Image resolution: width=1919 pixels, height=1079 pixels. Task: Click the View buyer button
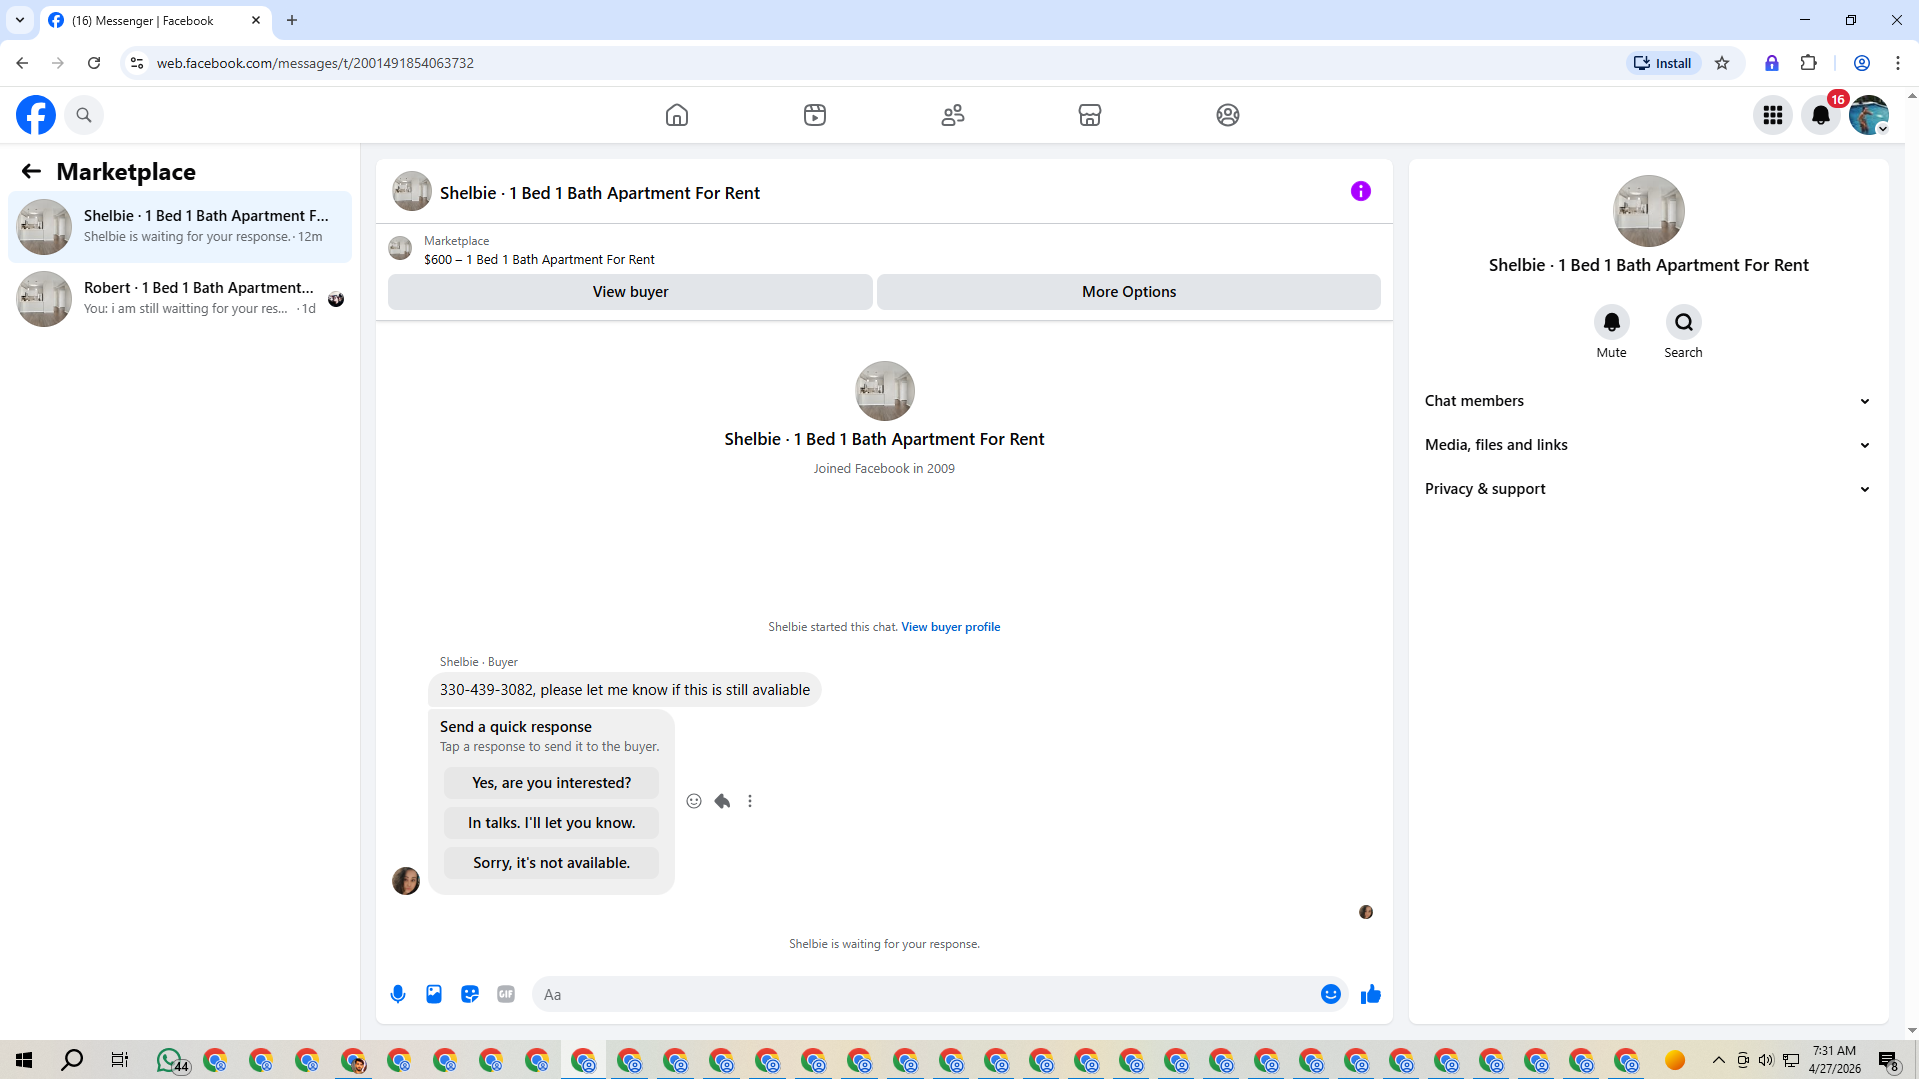click(630, 292)
